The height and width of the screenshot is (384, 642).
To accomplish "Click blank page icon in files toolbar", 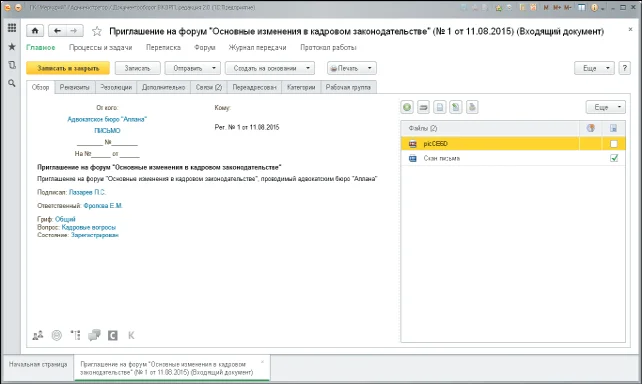I will point(440,107).
